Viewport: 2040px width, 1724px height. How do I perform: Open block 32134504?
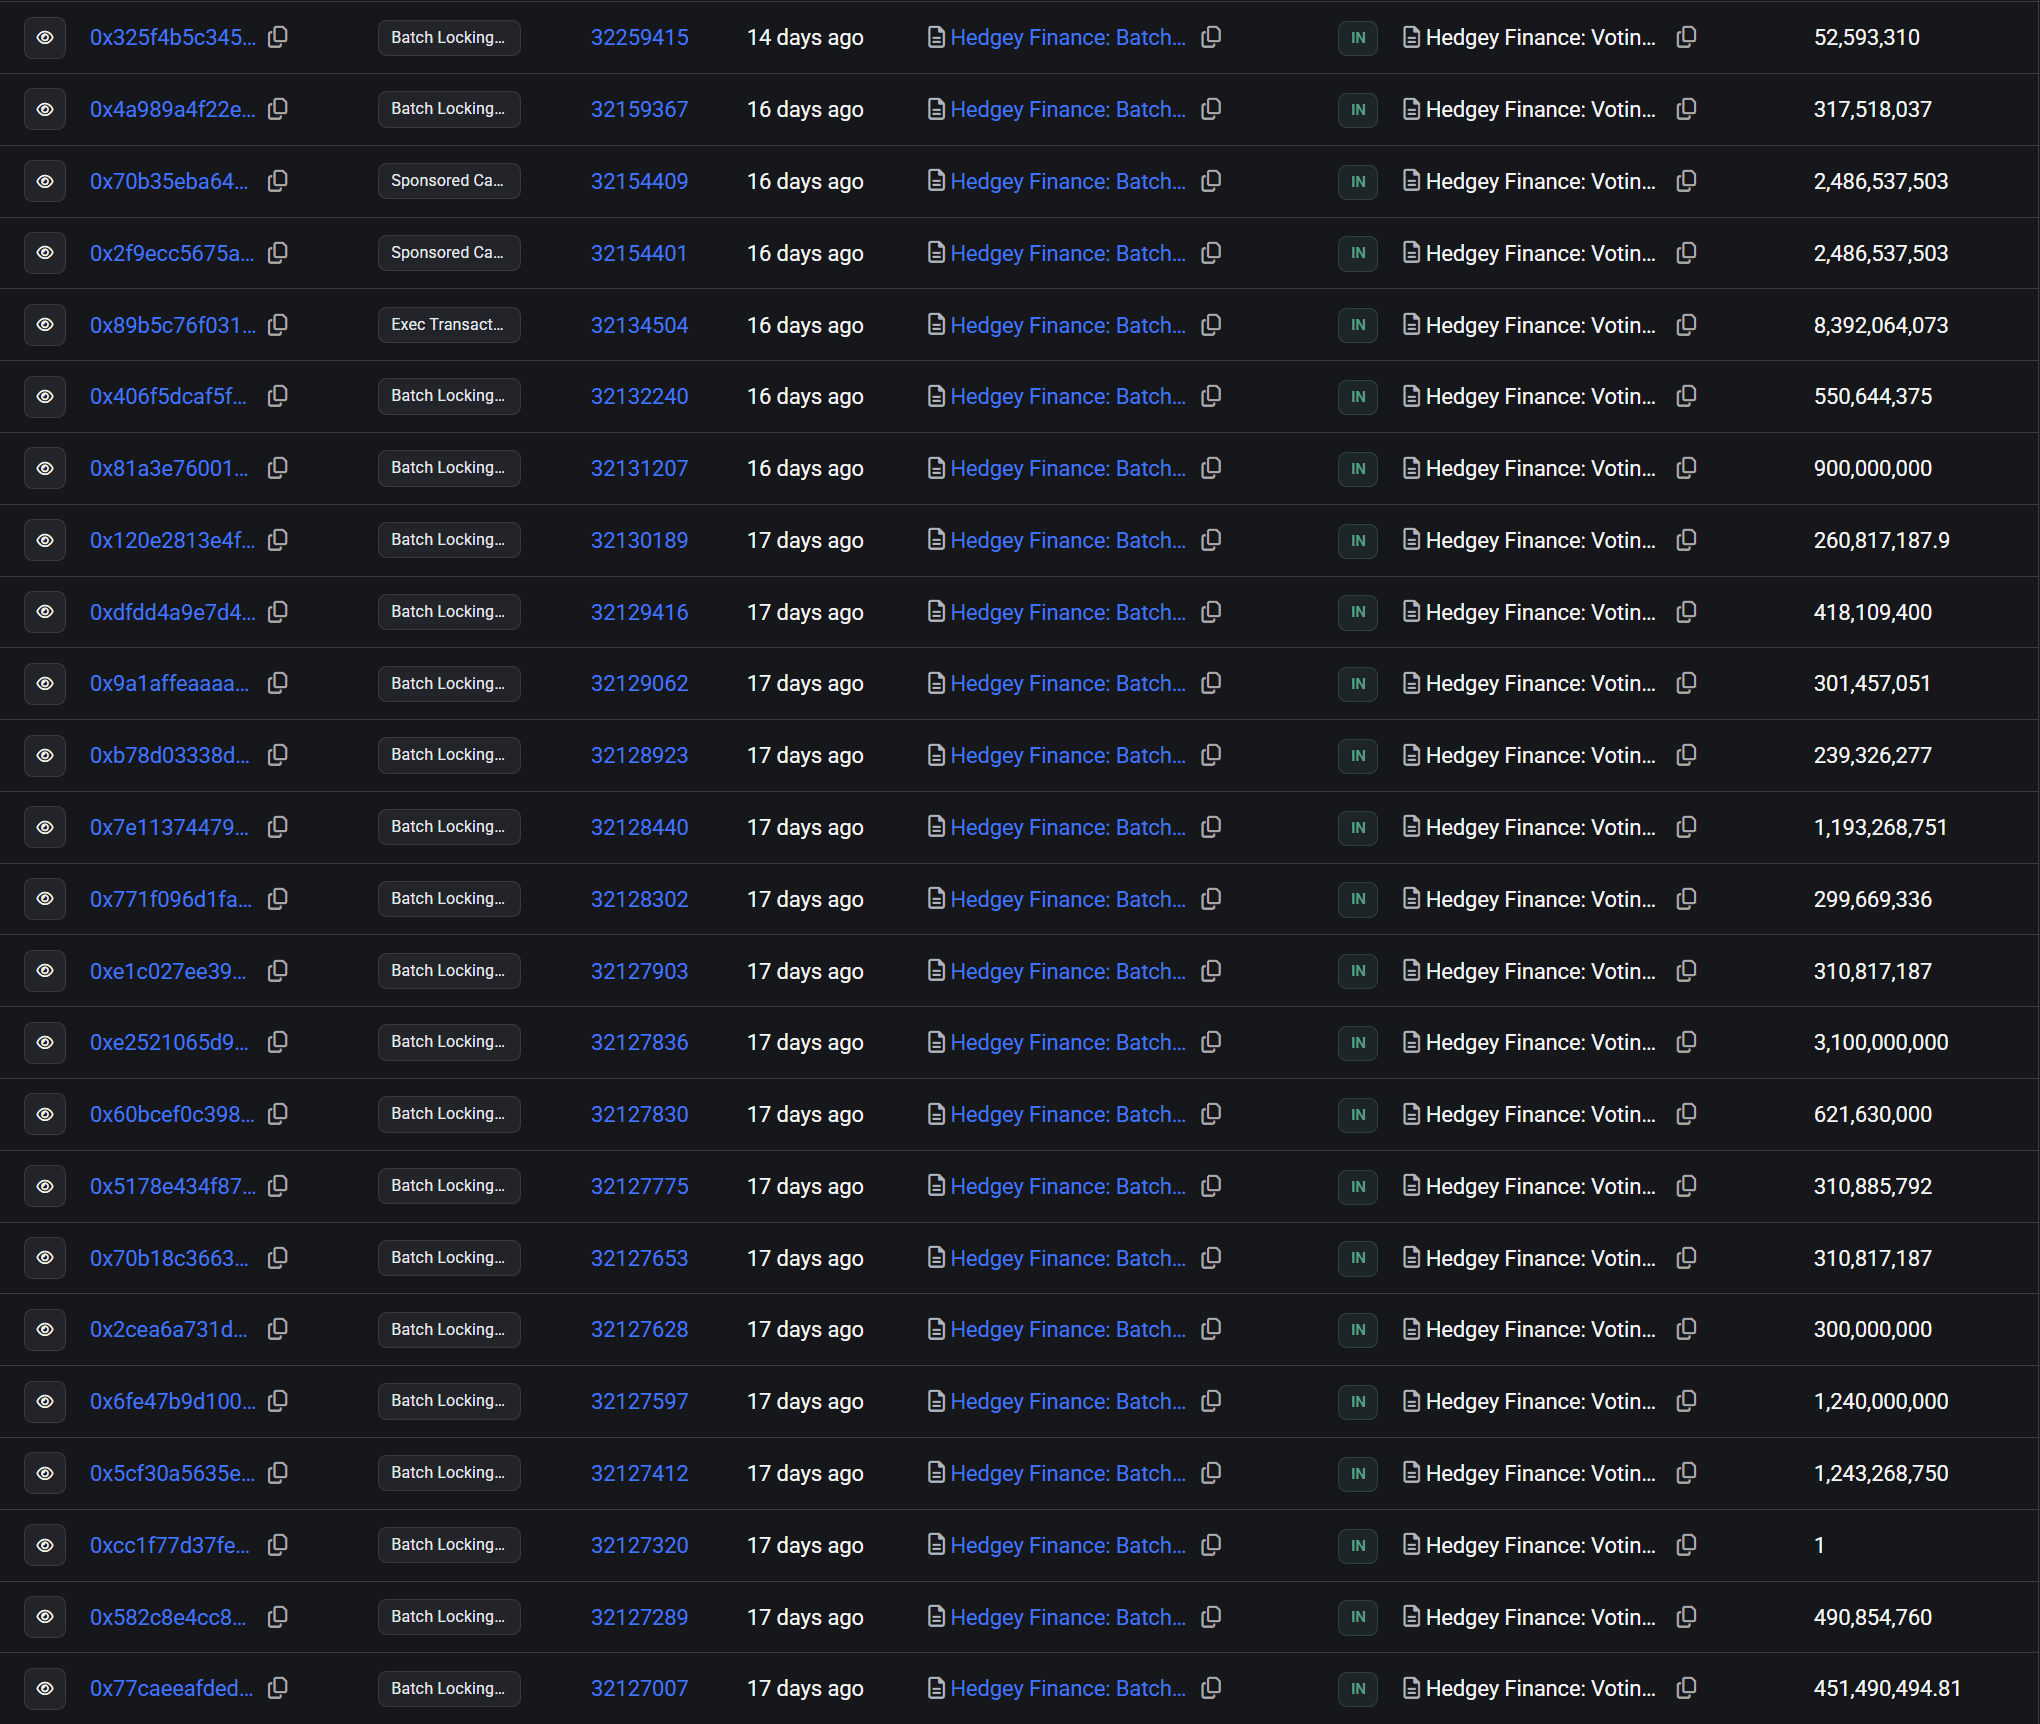pos(640,325)
